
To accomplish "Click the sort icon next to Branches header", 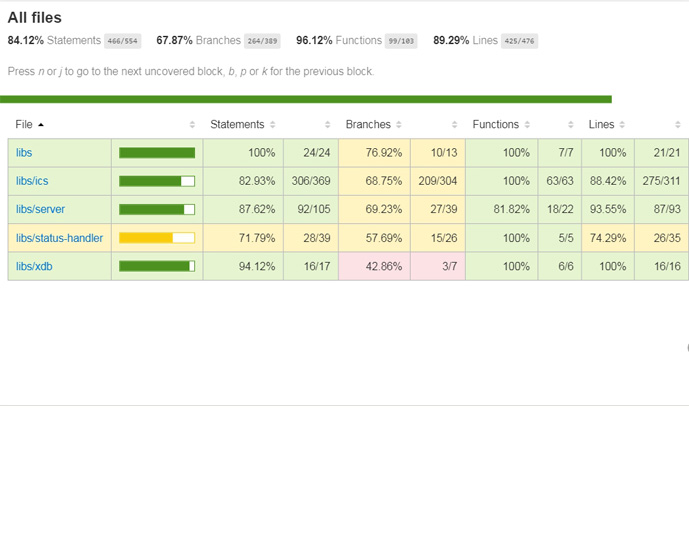I will click(x=398, y=125).
